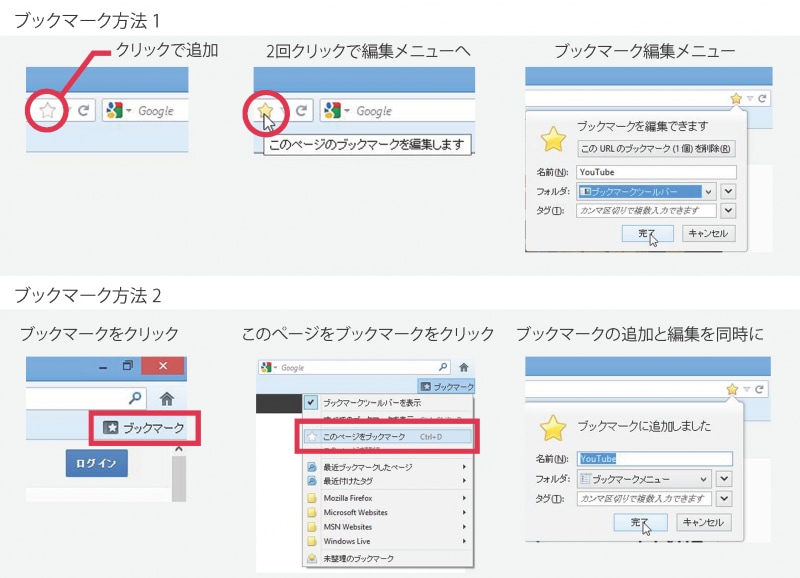The height and width of the screenshot is (578, 800).
Task: Click この URL のブックマーク (1 個) を削除 button
Action: tap(656, 148)
